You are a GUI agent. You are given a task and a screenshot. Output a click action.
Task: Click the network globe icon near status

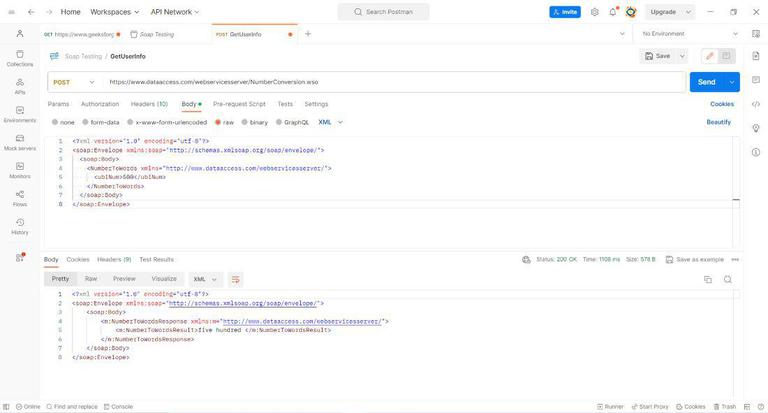click(x=526, y=260)
